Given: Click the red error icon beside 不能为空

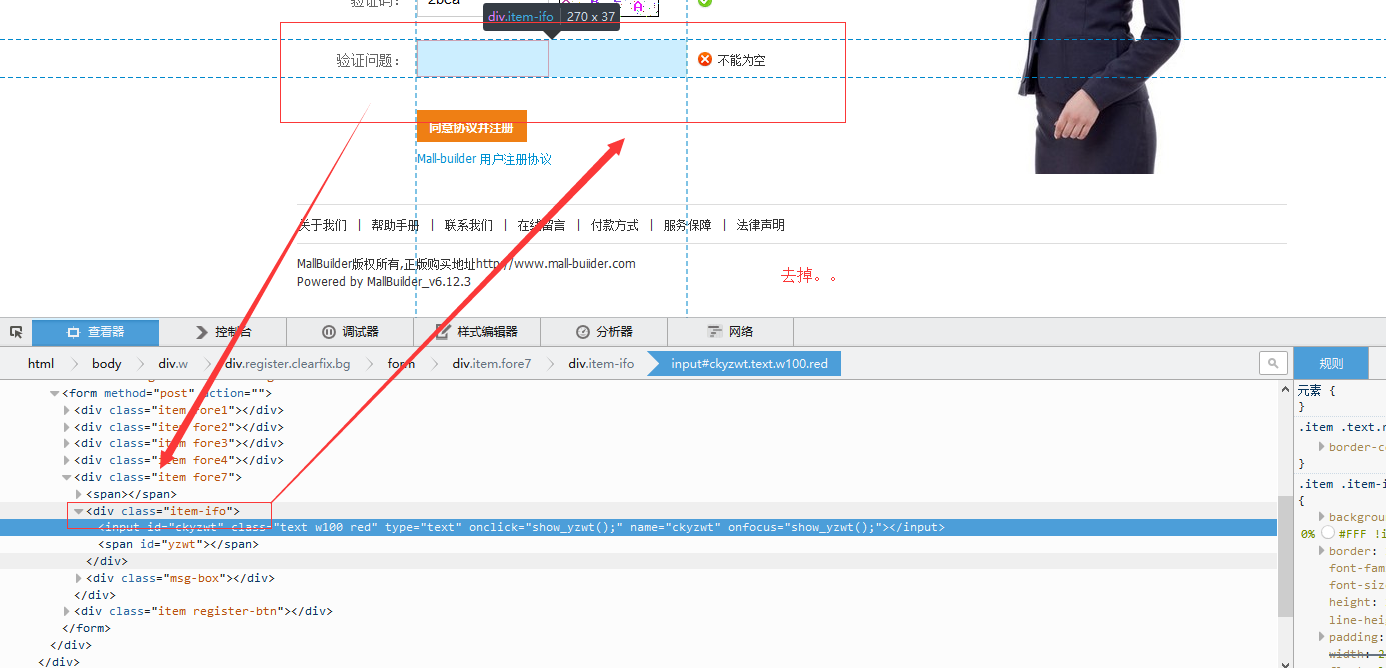Looking at the screenshot, I should coord(704,59).
